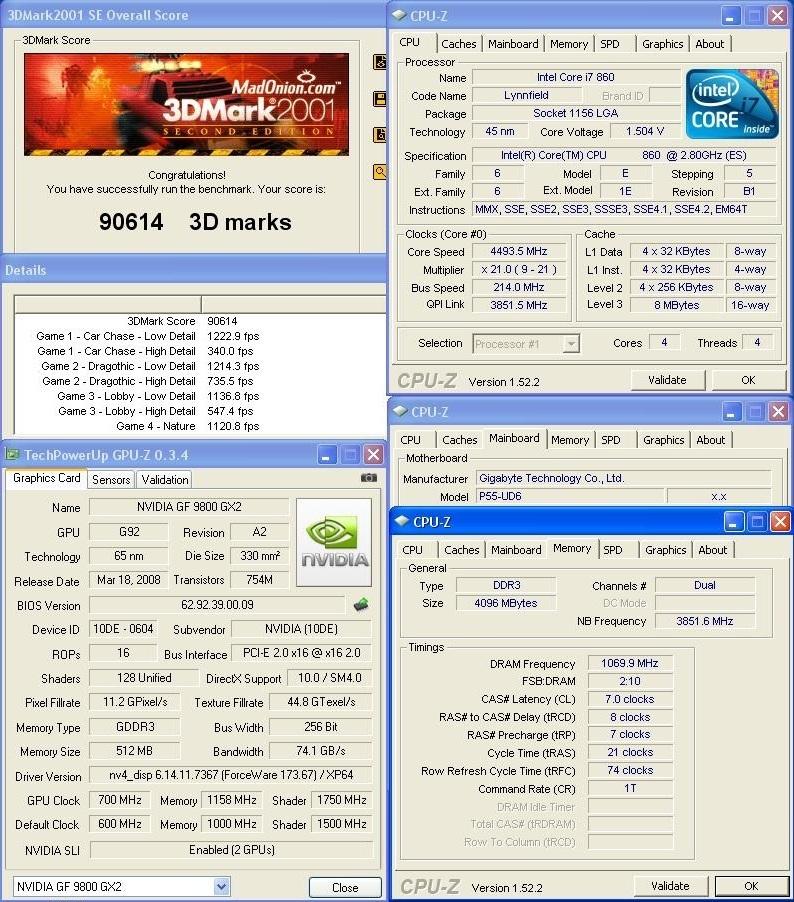The width and height of the screenshot is (794, 902).
Task: Click Validate in the Memory CPU-Z window
Action: click(670, 886)
